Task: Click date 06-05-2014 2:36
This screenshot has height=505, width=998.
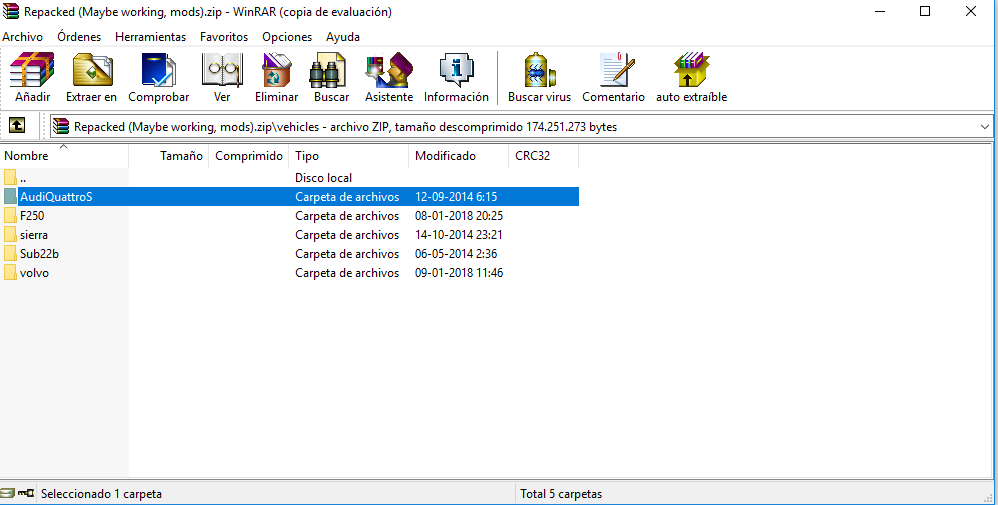Action: (456, 254)
